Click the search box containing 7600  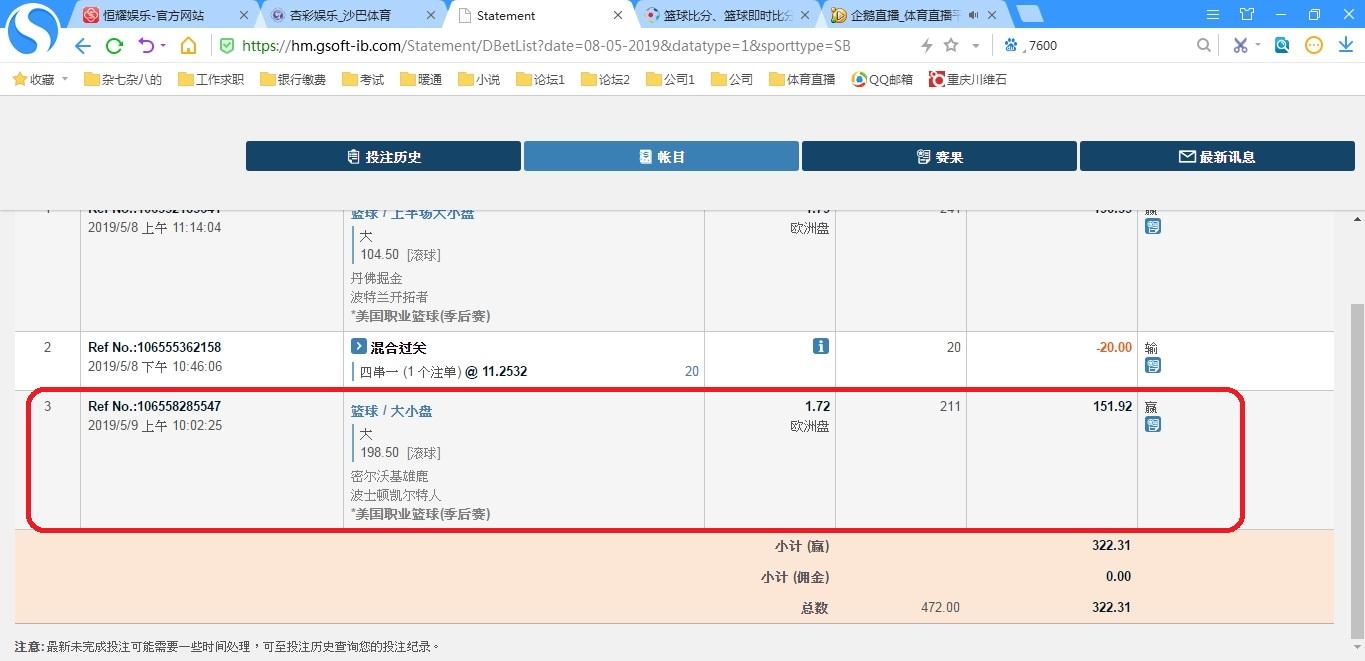(1108, 46)
